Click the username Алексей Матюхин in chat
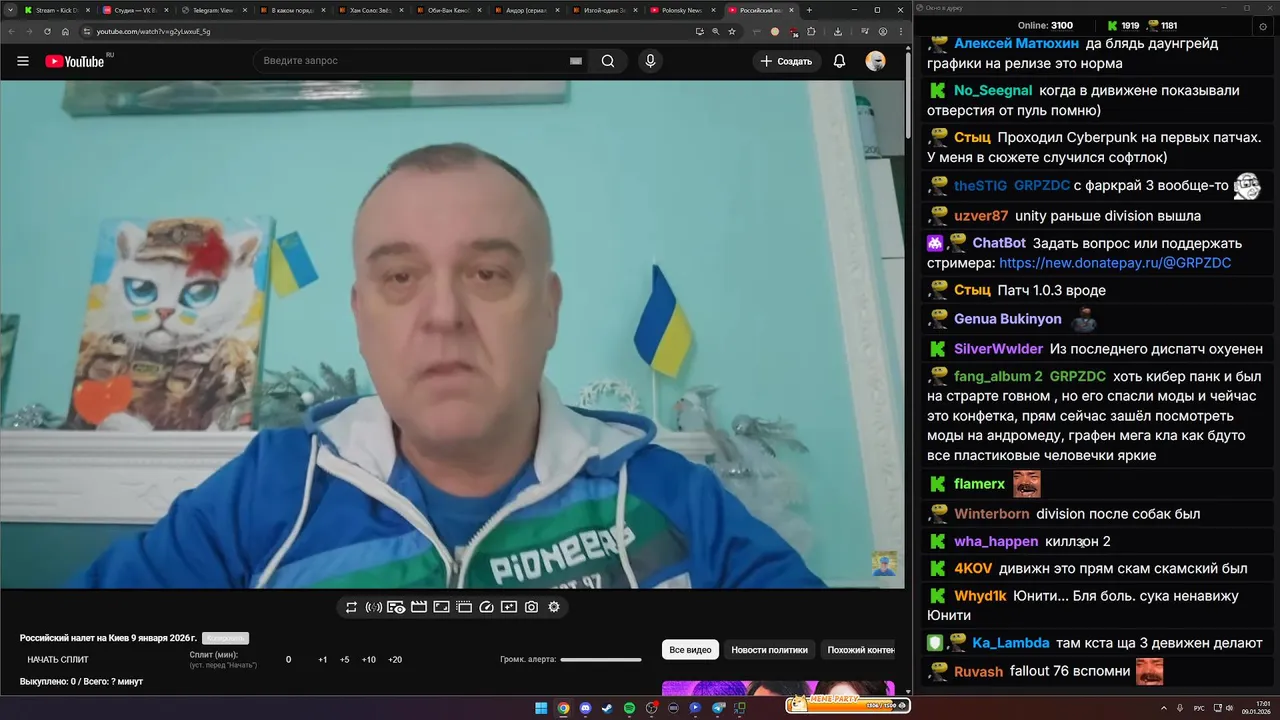The width and height of the screenshot is (1280, 720). tap(1016, 44)
